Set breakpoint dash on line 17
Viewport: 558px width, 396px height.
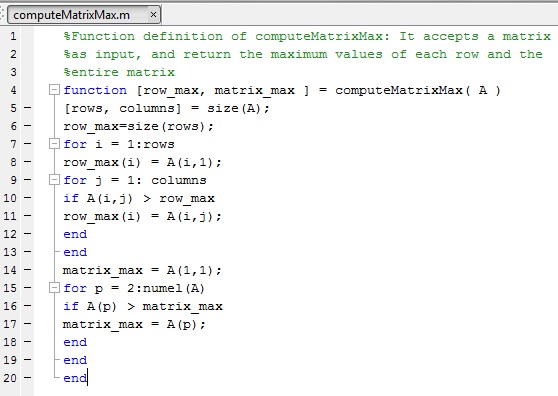[27, 323]
